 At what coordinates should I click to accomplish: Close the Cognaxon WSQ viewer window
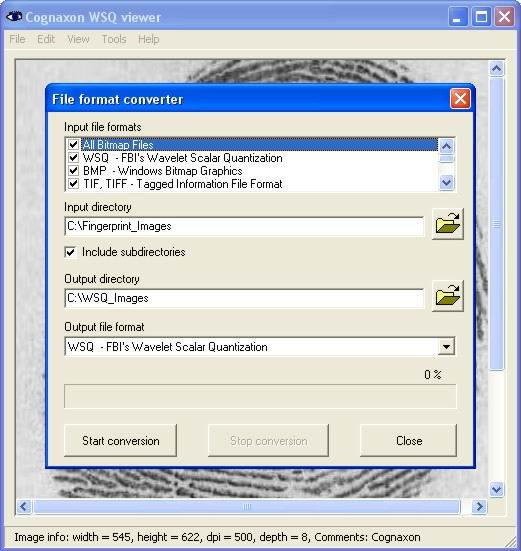coord(504,17)
